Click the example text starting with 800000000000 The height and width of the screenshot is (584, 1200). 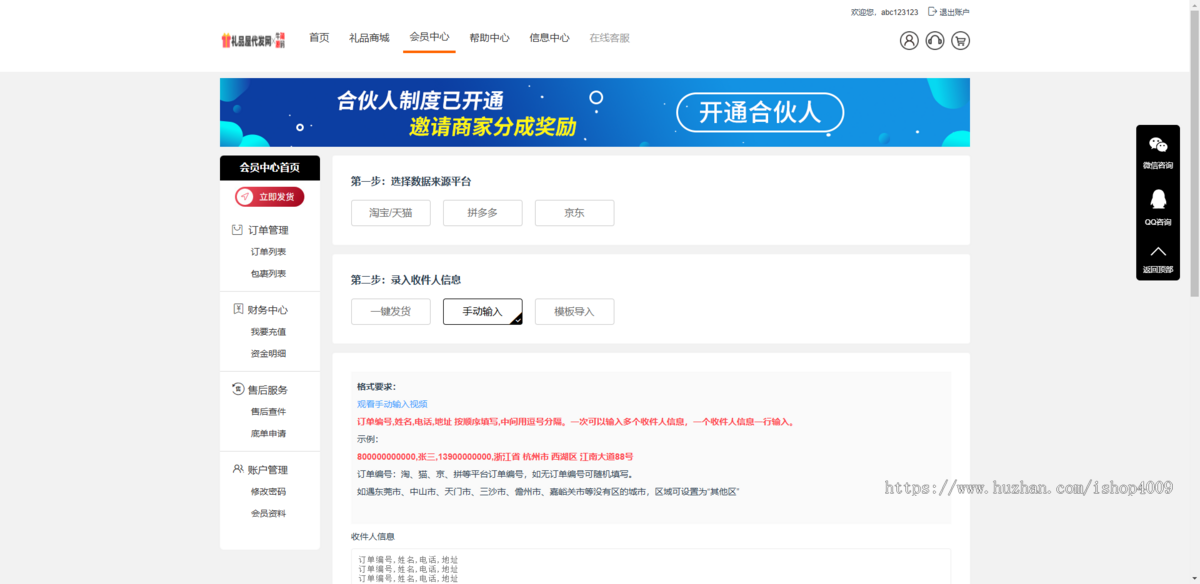point(495,457)
